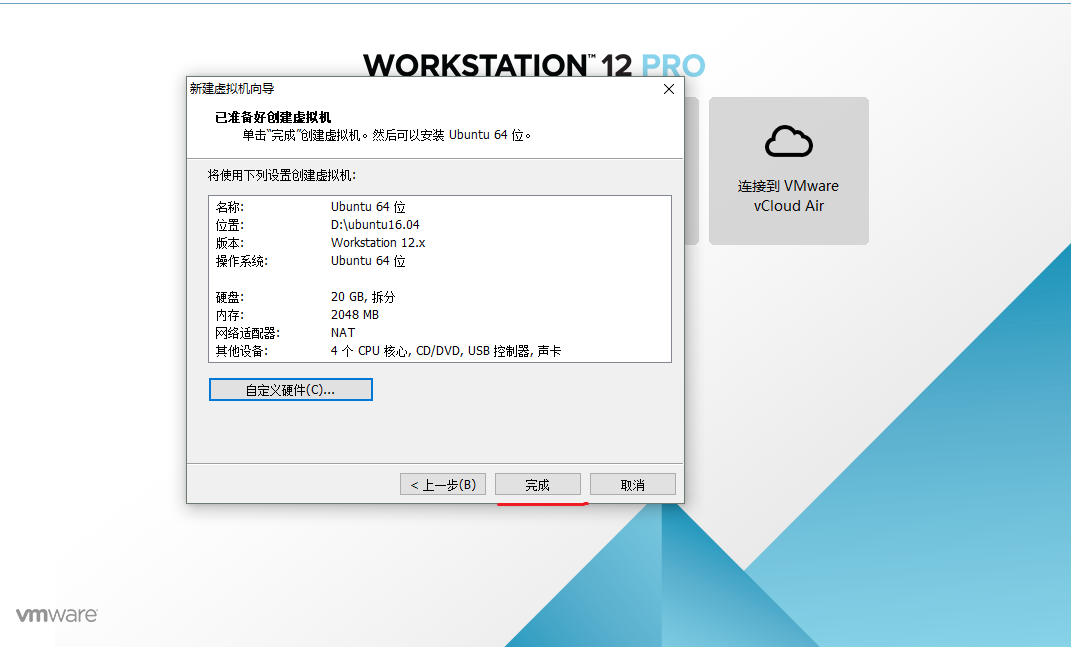Image resolution: width=1071 pixels, height=647 pixels.
Task: Select the 版本 row label
Action: click(230, 243)
